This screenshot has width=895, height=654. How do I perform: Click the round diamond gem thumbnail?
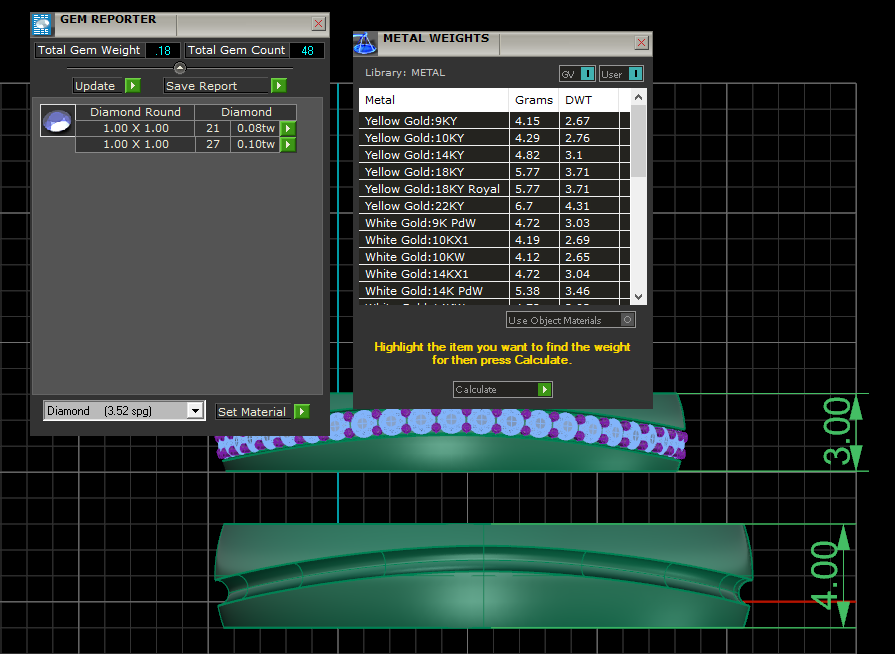[x=56, y=121]
